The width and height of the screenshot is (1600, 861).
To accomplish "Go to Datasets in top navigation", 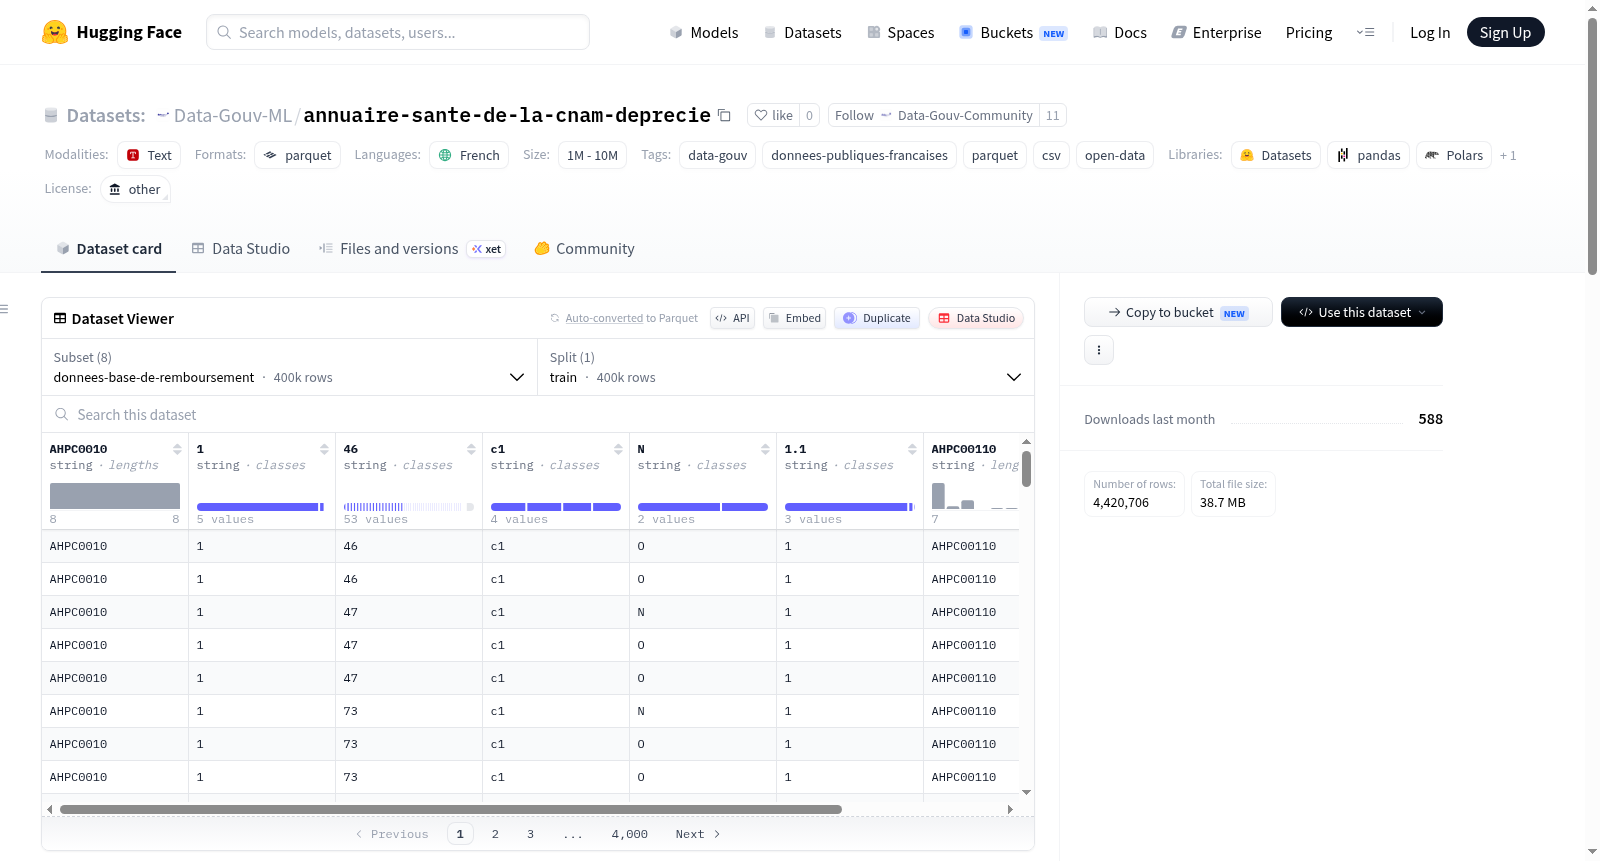I will click(802, 32).
